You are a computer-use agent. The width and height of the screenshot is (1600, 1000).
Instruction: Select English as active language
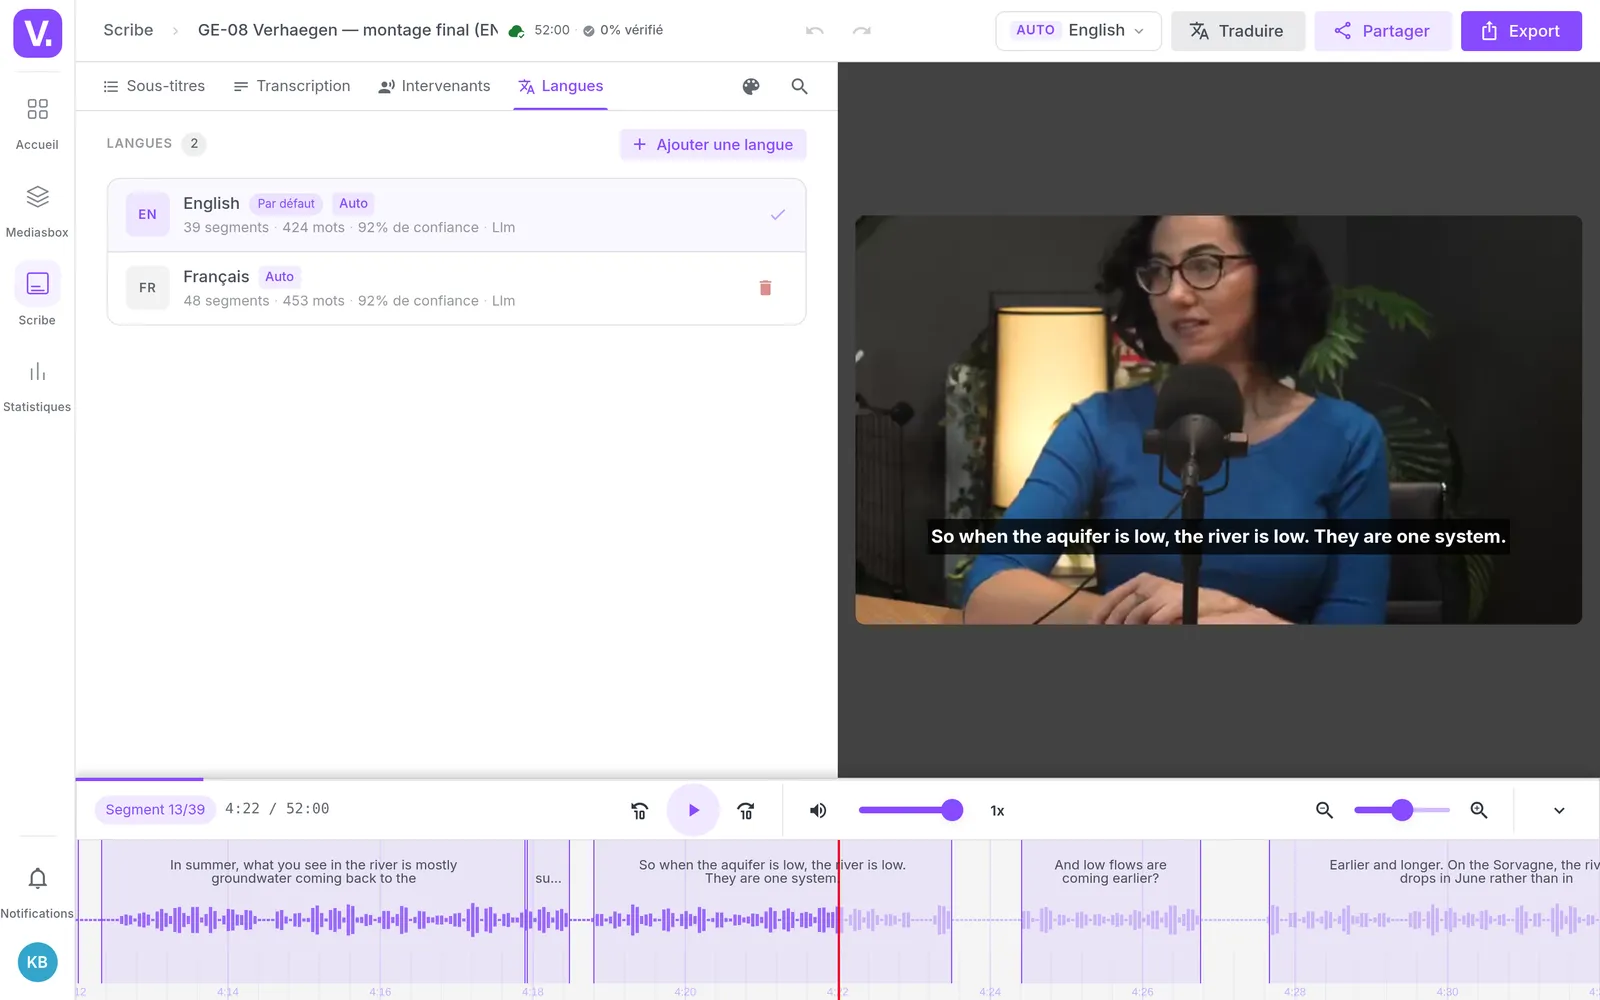click(x=456, y=215)
